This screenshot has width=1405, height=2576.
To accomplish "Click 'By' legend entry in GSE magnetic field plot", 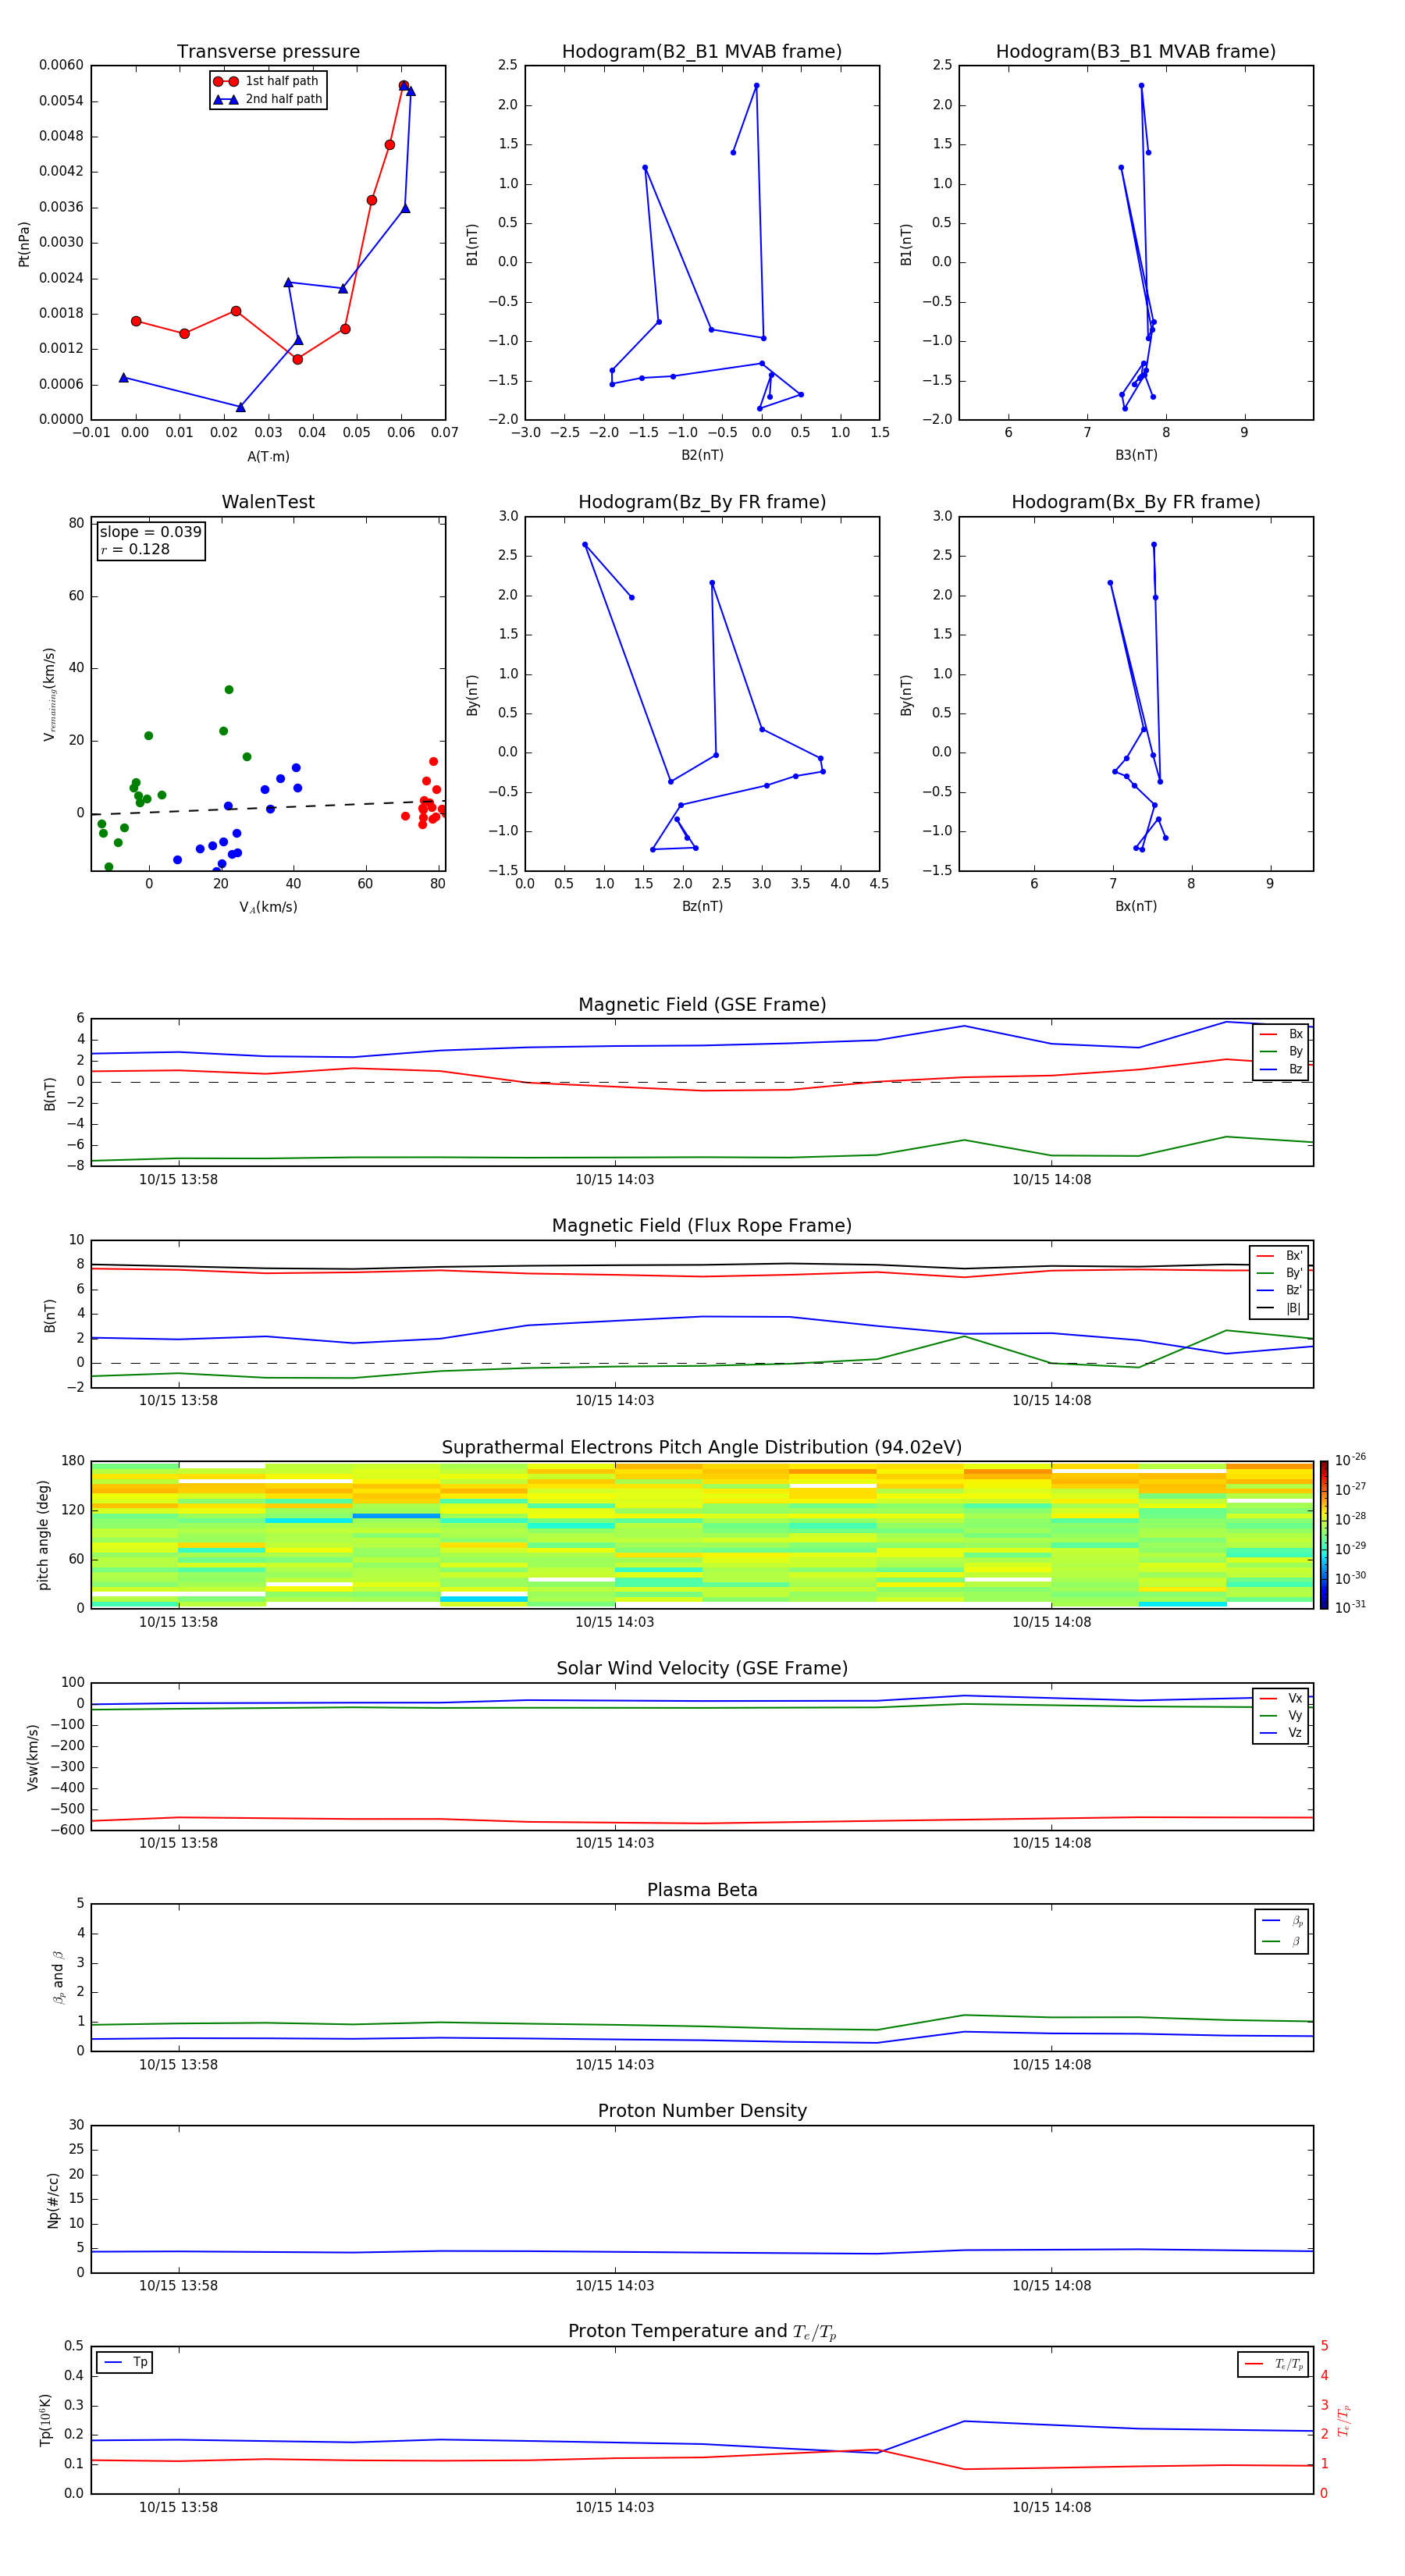I will point(1281,1051).
